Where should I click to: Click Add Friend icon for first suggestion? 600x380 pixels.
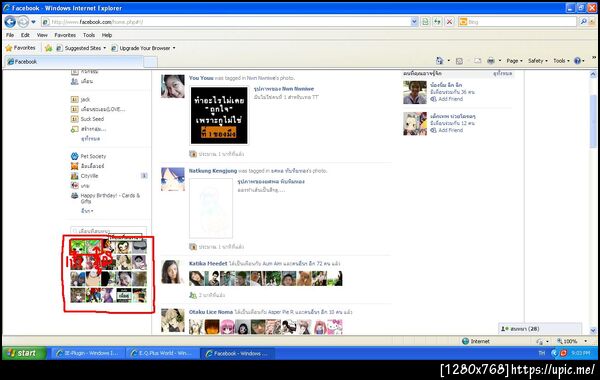433,99
